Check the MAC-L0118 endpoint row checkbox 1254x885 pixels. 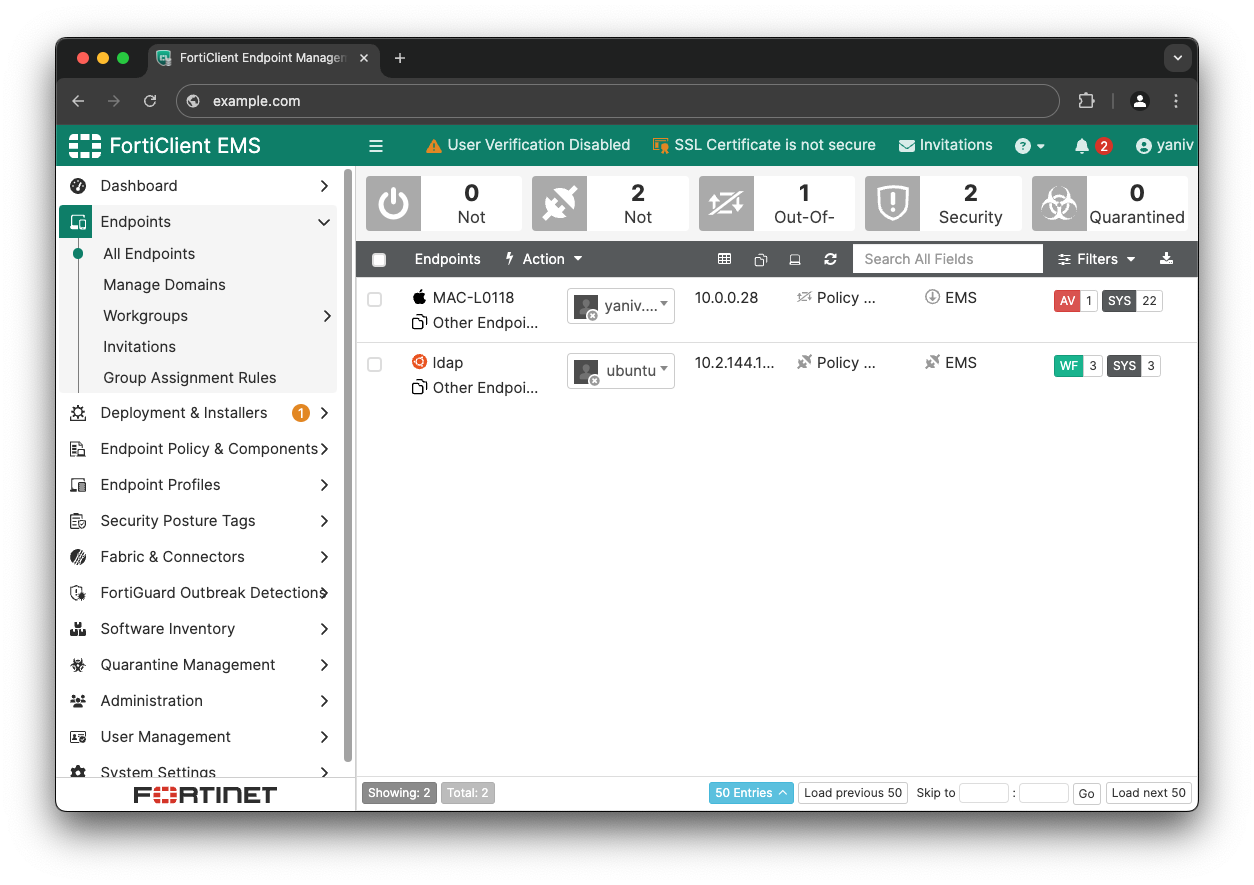[x=374, y=298]
